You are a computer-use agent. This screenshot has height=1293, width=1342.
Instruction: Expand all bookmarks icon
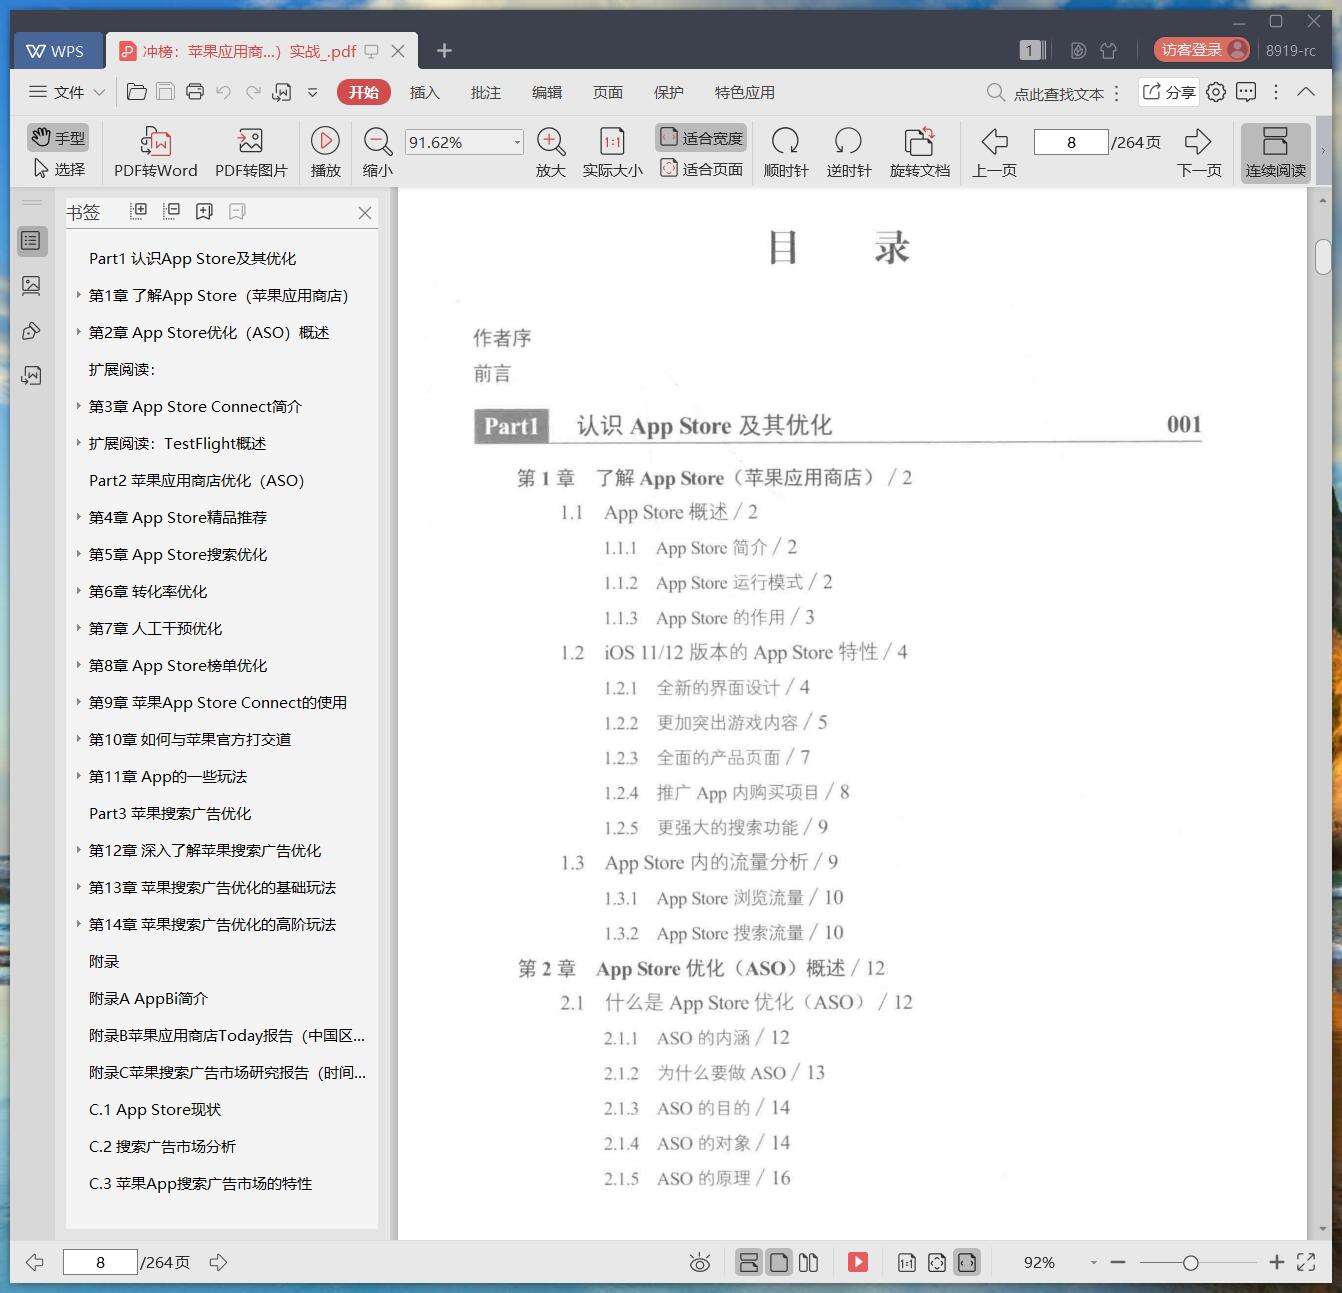click(x=139, y=211)
